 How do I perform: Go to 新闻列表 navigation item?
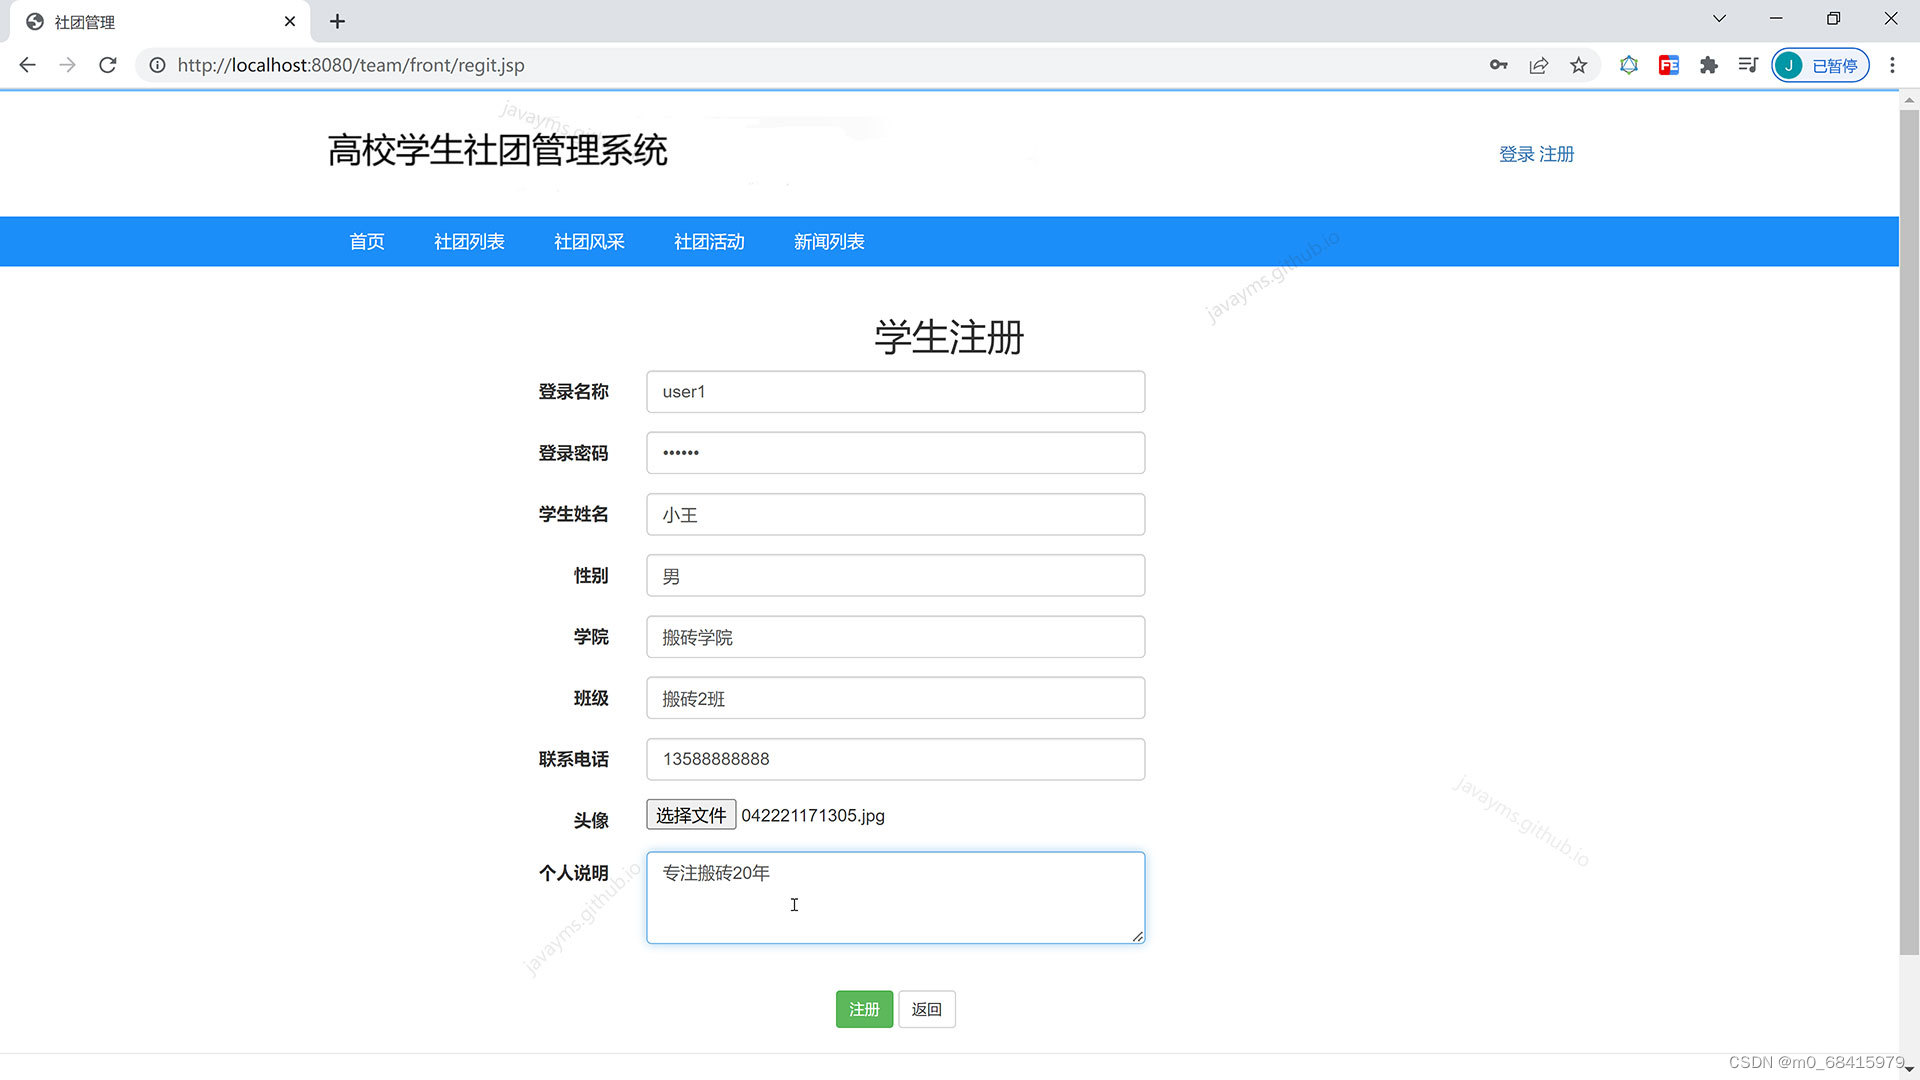(829, 242)
